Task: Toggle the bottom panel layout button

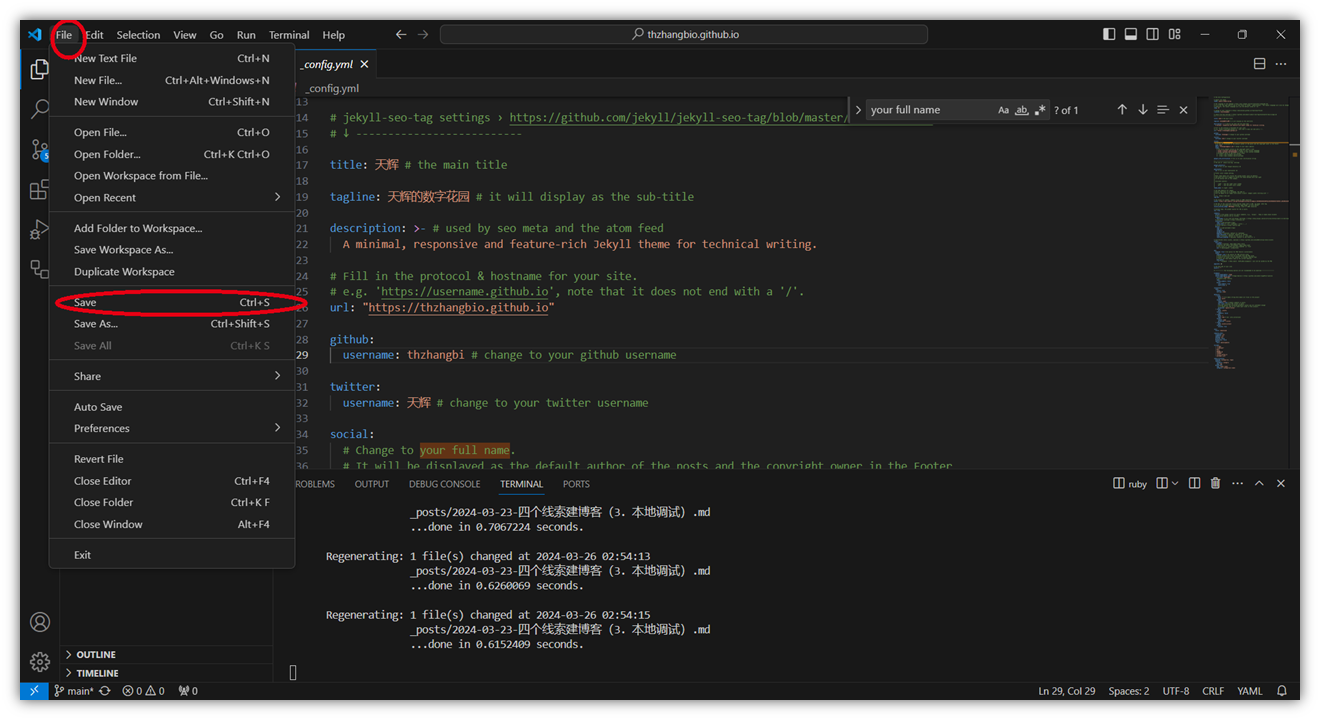Action: point(1131,35)
